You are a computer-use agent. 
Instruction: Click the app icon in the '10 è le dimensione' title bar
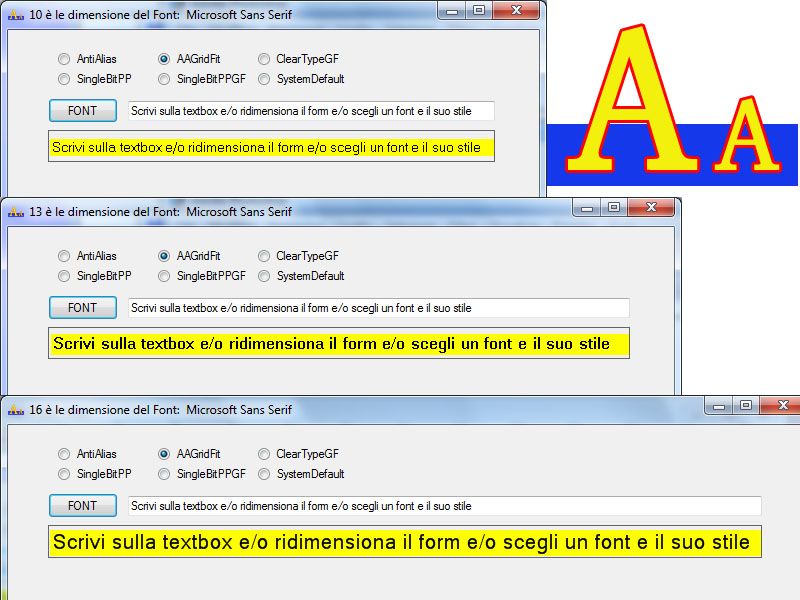tap(16, 15)
